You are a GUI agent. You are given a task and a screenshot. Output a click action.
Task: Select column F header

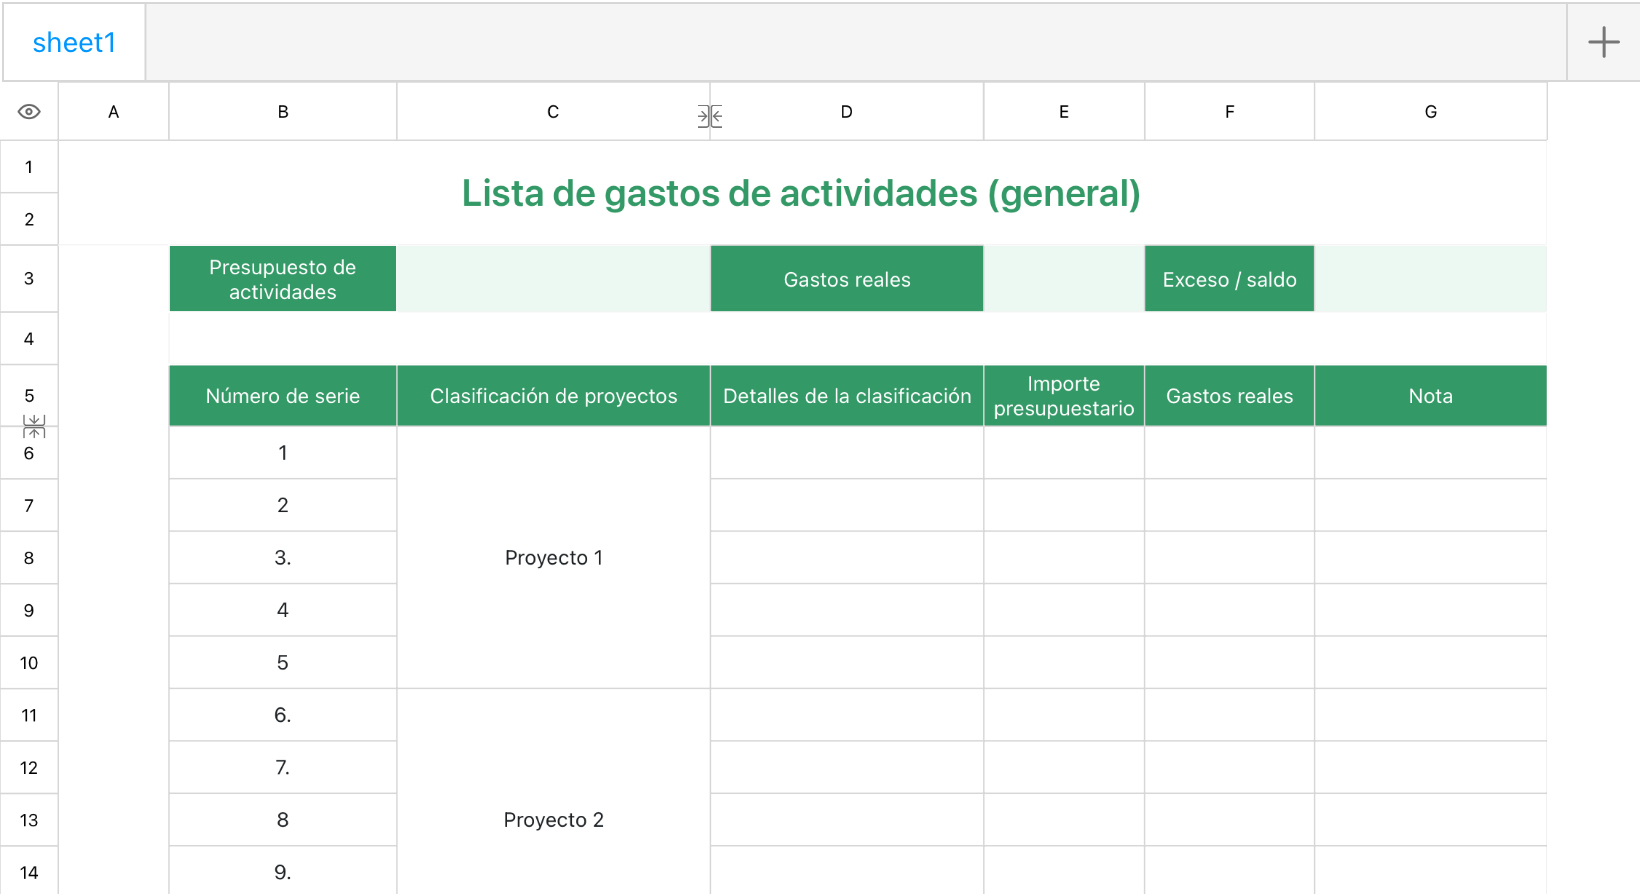tap(1230, 112)
